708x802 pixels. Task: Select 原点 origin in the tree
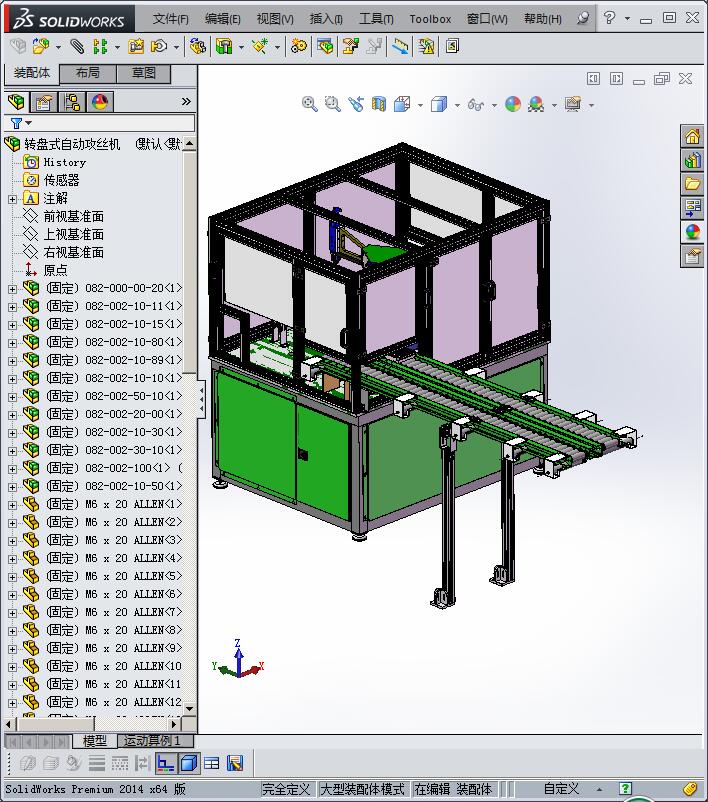[x=55, y=270]
